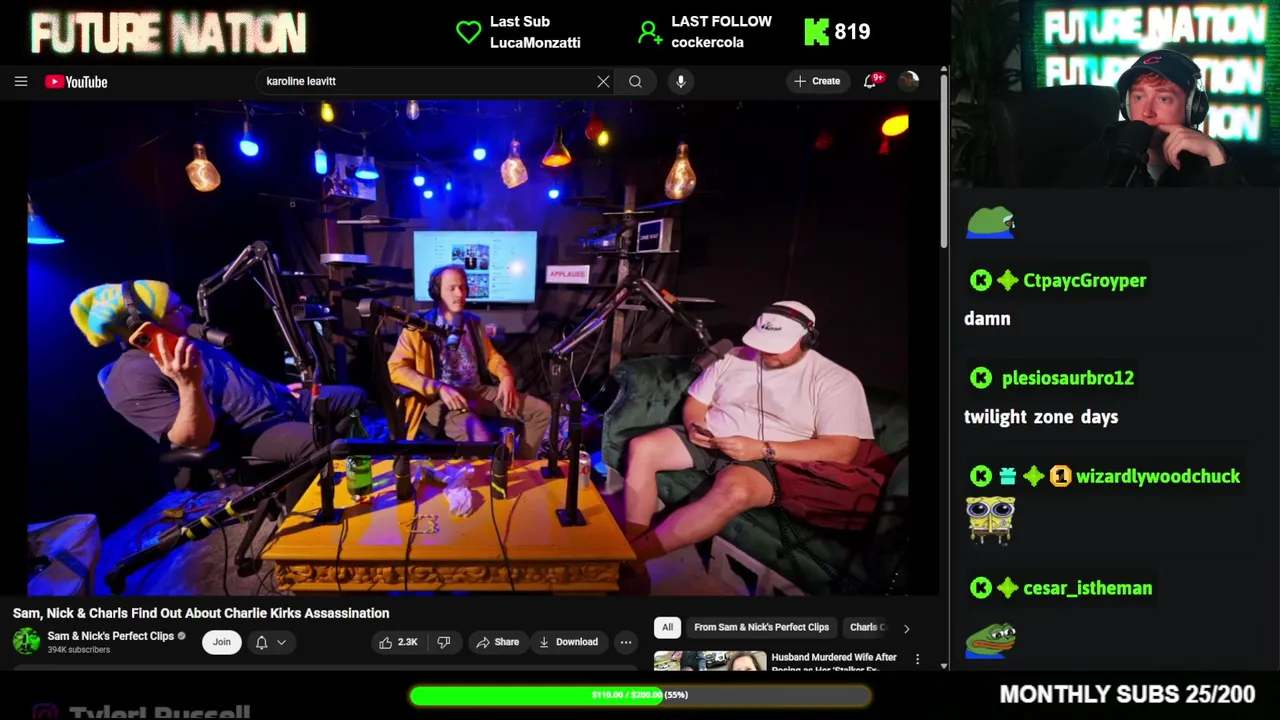1280x720 pixels.
Task: Click the video player area
Action: pos(468,348)
